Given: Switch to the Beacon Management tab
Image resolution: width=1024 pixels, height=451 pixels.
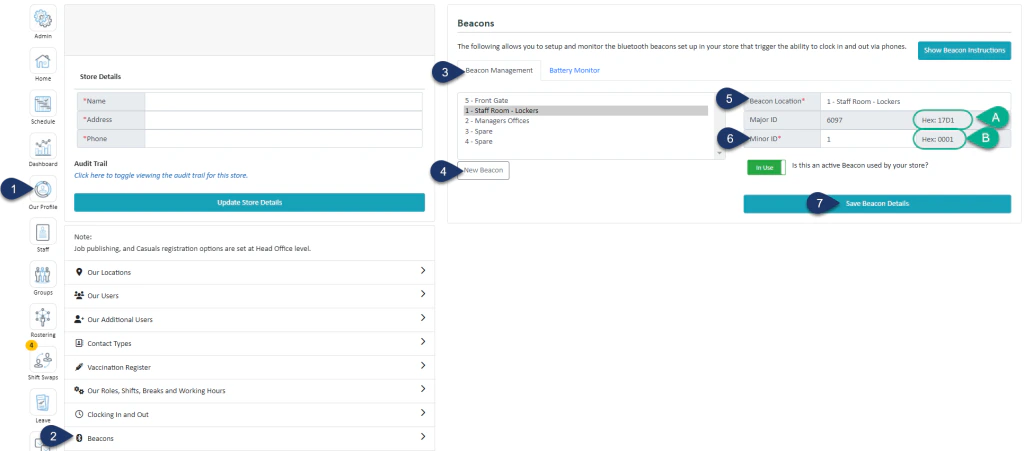Looking at the screenshot, I should pyautogui.click(x=499, y=70).
